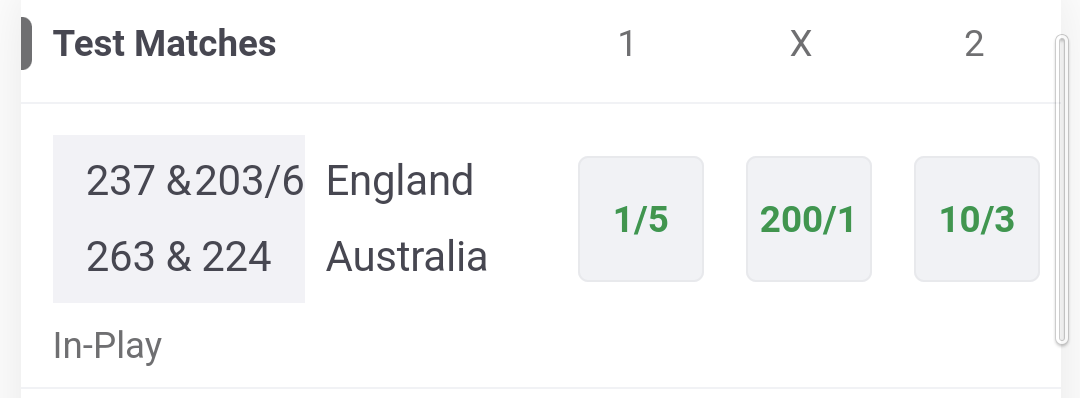This screenshot has width=1080, height=398.
Task: Open the Test Matches section heading
Action: pos(165,43)
